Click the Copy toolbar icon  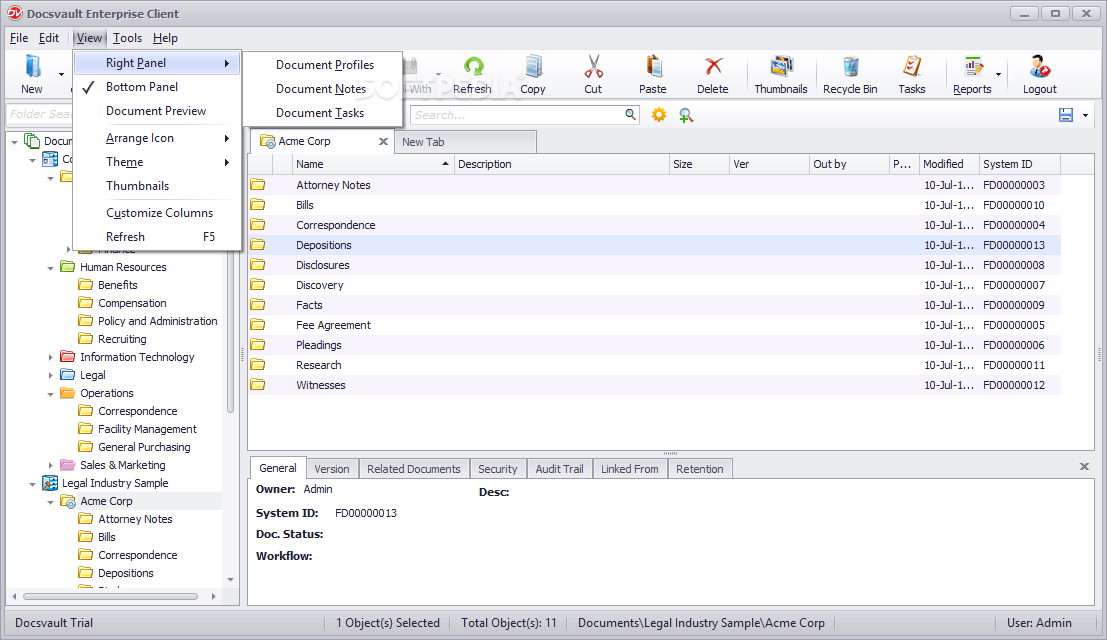[x=533, y=66]
